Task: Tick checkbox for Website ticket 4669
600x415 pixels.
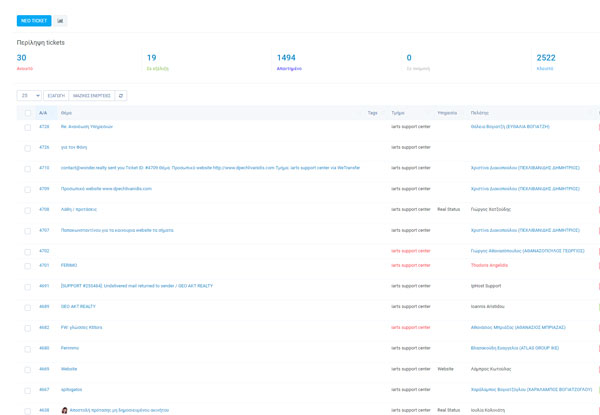Action: point(28,370)
